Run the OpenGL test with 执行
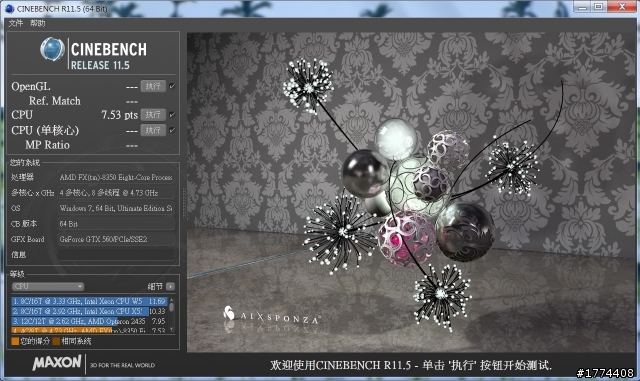 click(x=153, y=86)
